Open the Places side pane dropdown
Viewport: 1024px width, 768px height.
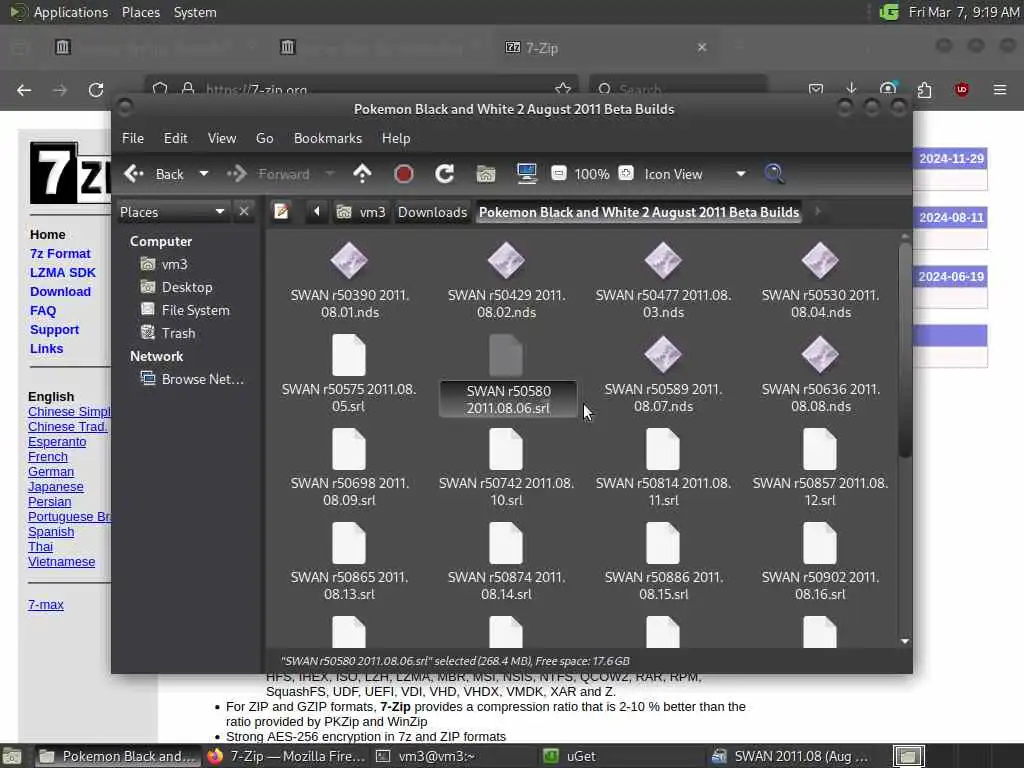[172, 212]
